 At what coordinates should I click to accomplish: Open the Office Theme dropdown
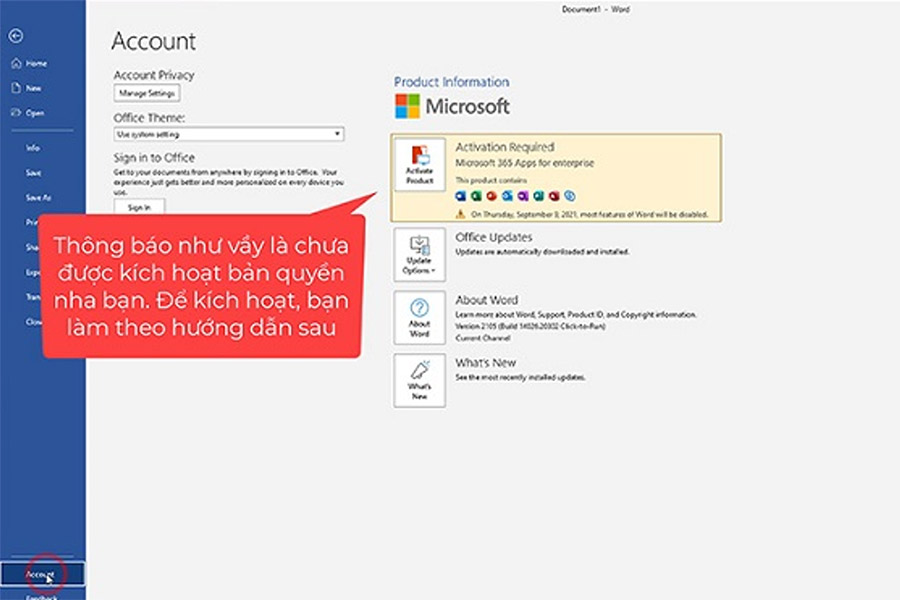pos(229,133)
